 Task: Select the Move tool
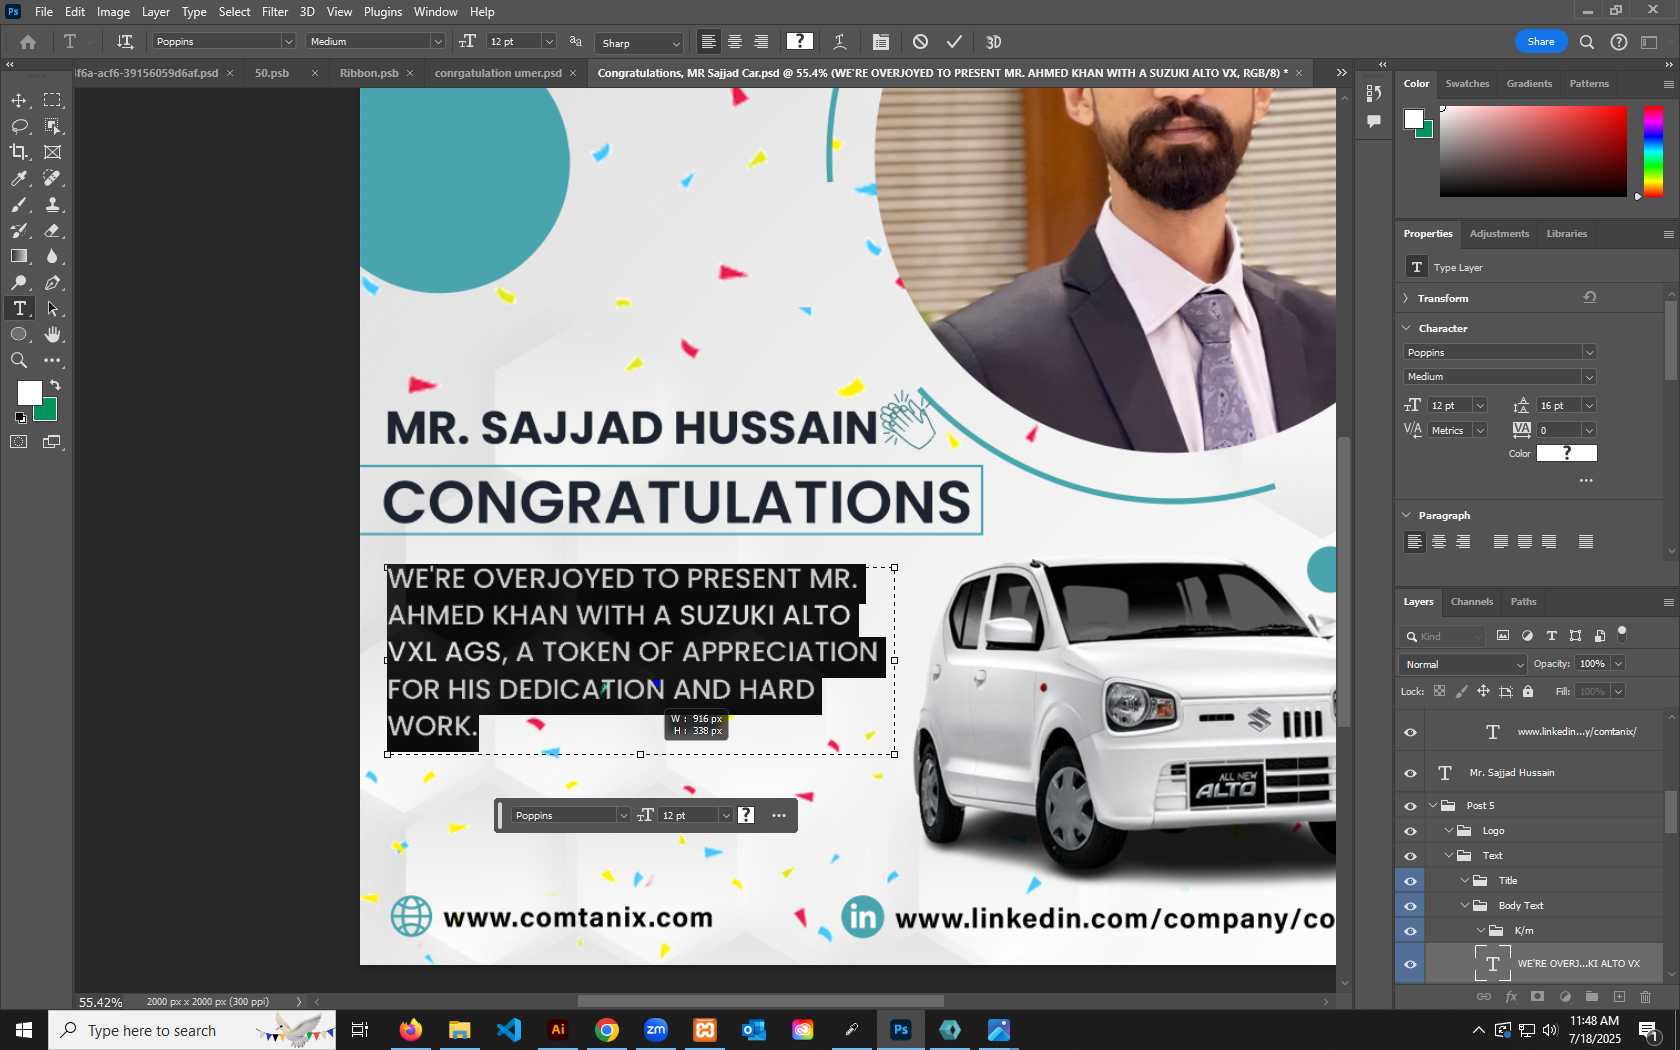tap(19, 100)
